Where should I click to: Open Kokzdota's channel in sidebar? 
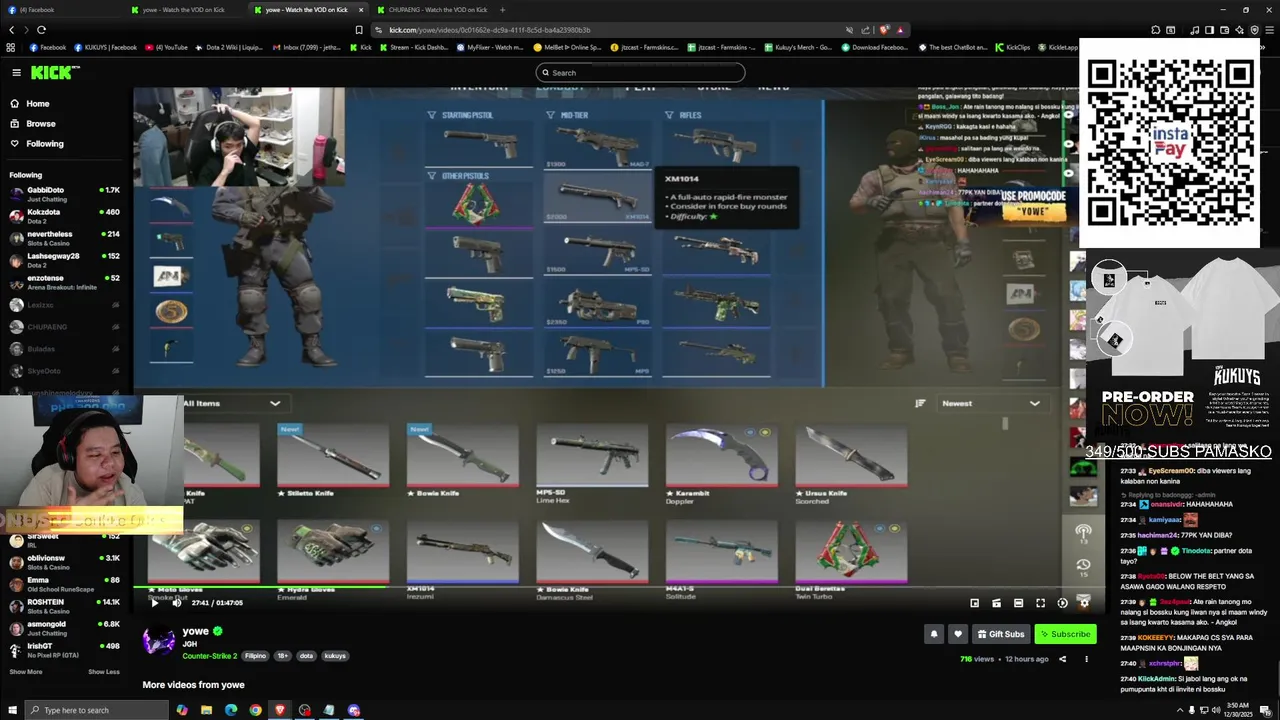(65, 216)
